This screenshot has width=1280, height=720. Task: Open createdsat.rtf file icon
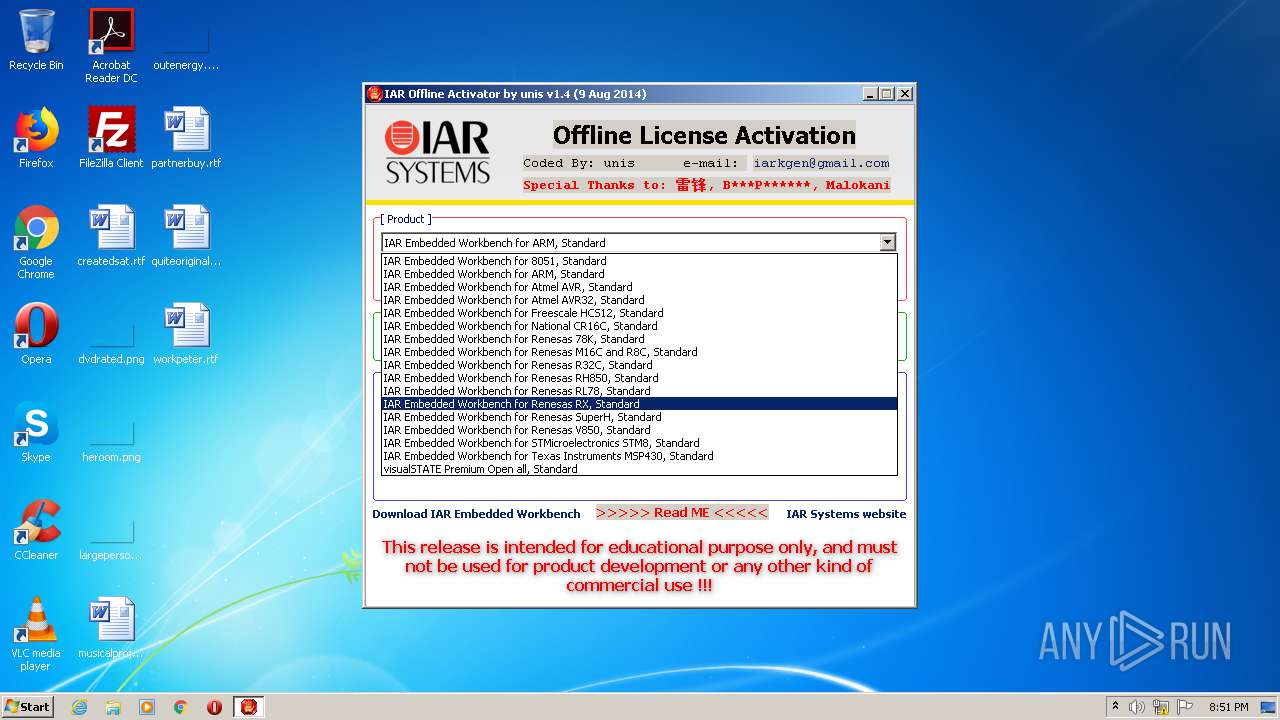click(111, 236)
